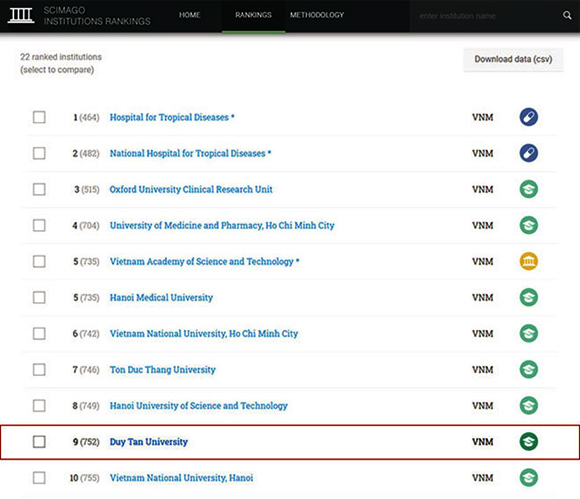
Task: Click Download data (csv) button
Action: [x=513, y=59]
